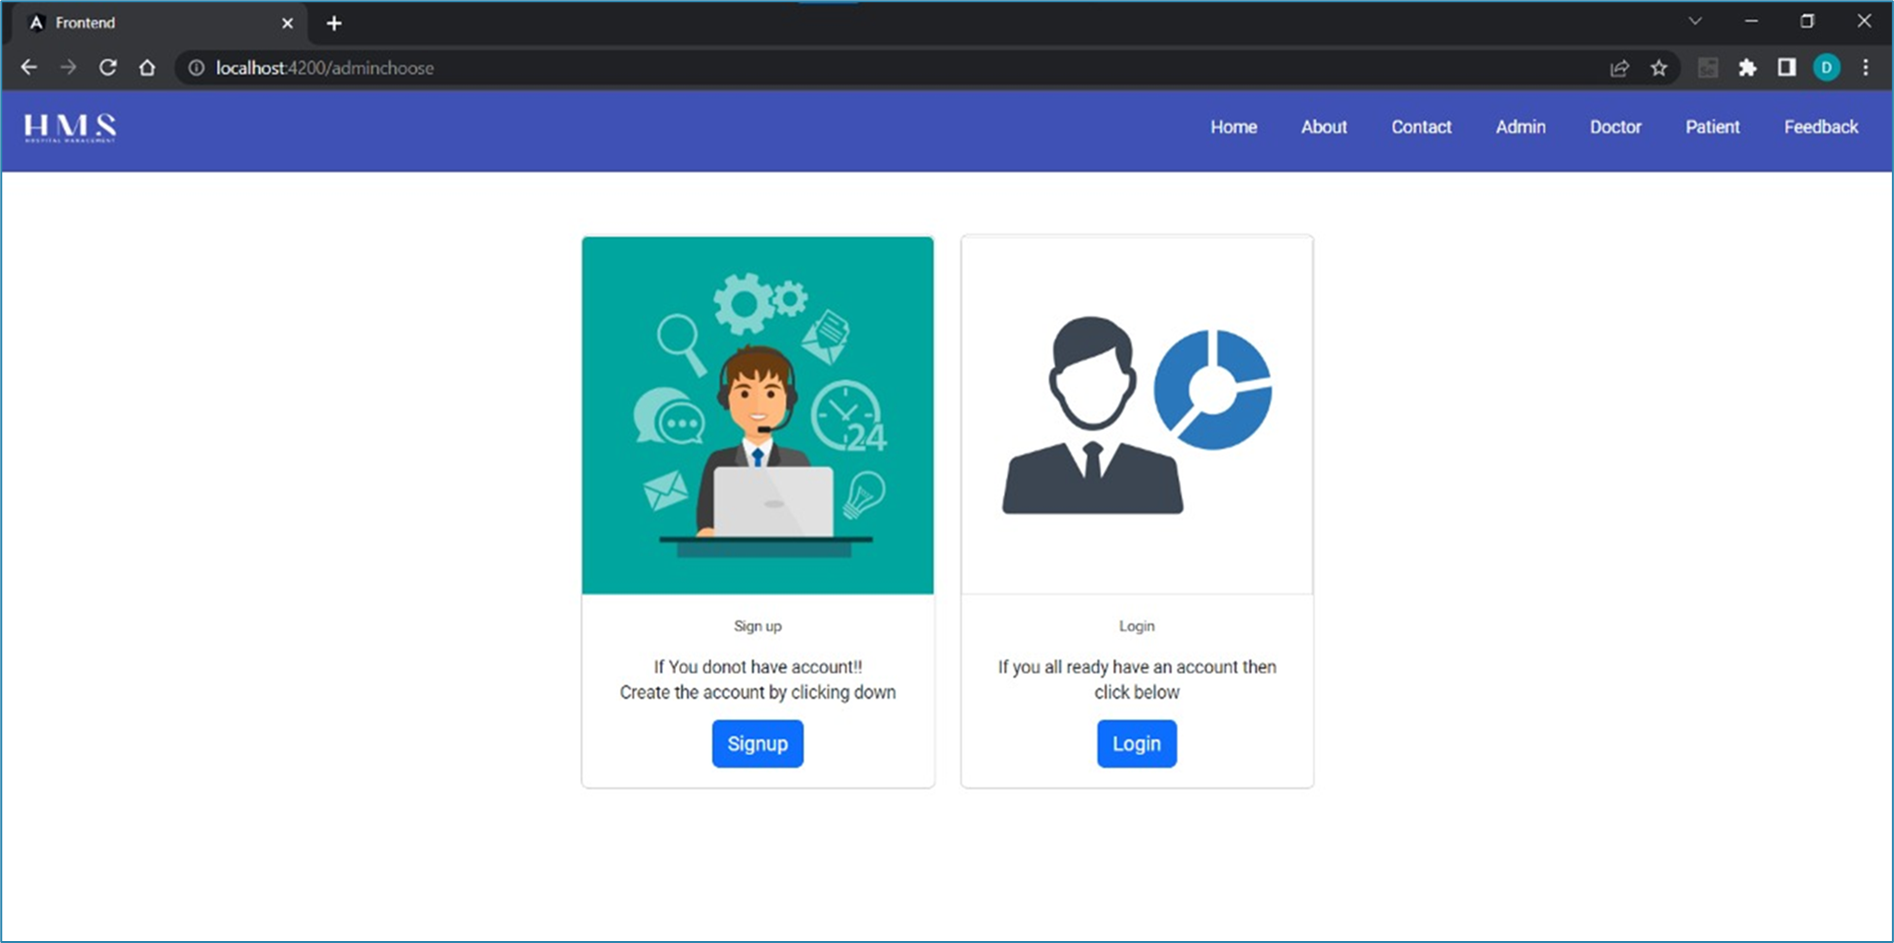Open the Feedback navigation item

pyautogui.click(x=1820, y=127)
